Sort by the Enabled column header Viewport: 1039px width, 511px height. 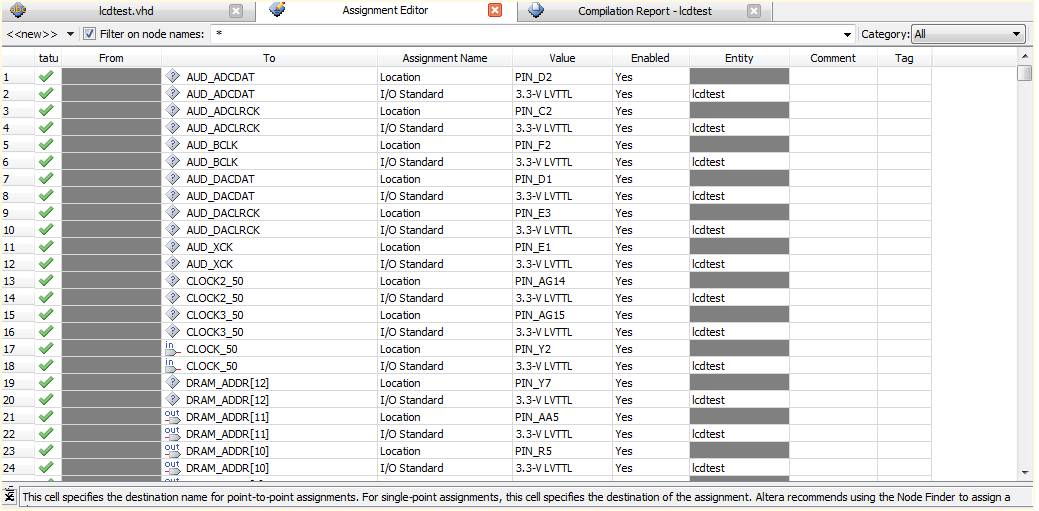tap(650, 58)
